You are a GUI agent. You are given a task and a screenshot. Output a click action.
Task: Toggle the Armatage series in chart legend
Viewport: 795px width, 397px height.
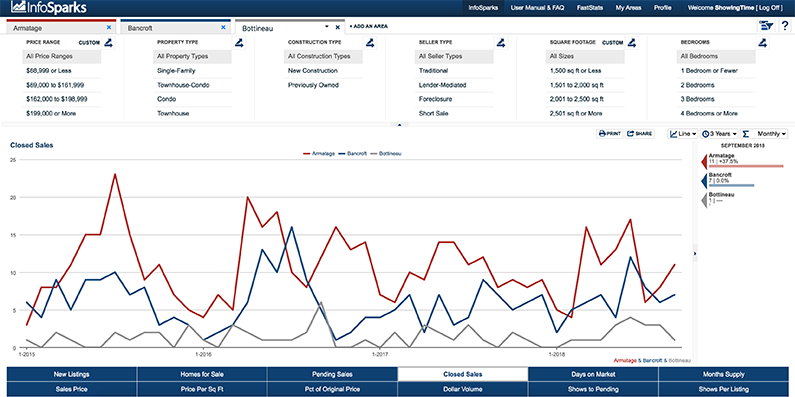[x=318, y=153]
